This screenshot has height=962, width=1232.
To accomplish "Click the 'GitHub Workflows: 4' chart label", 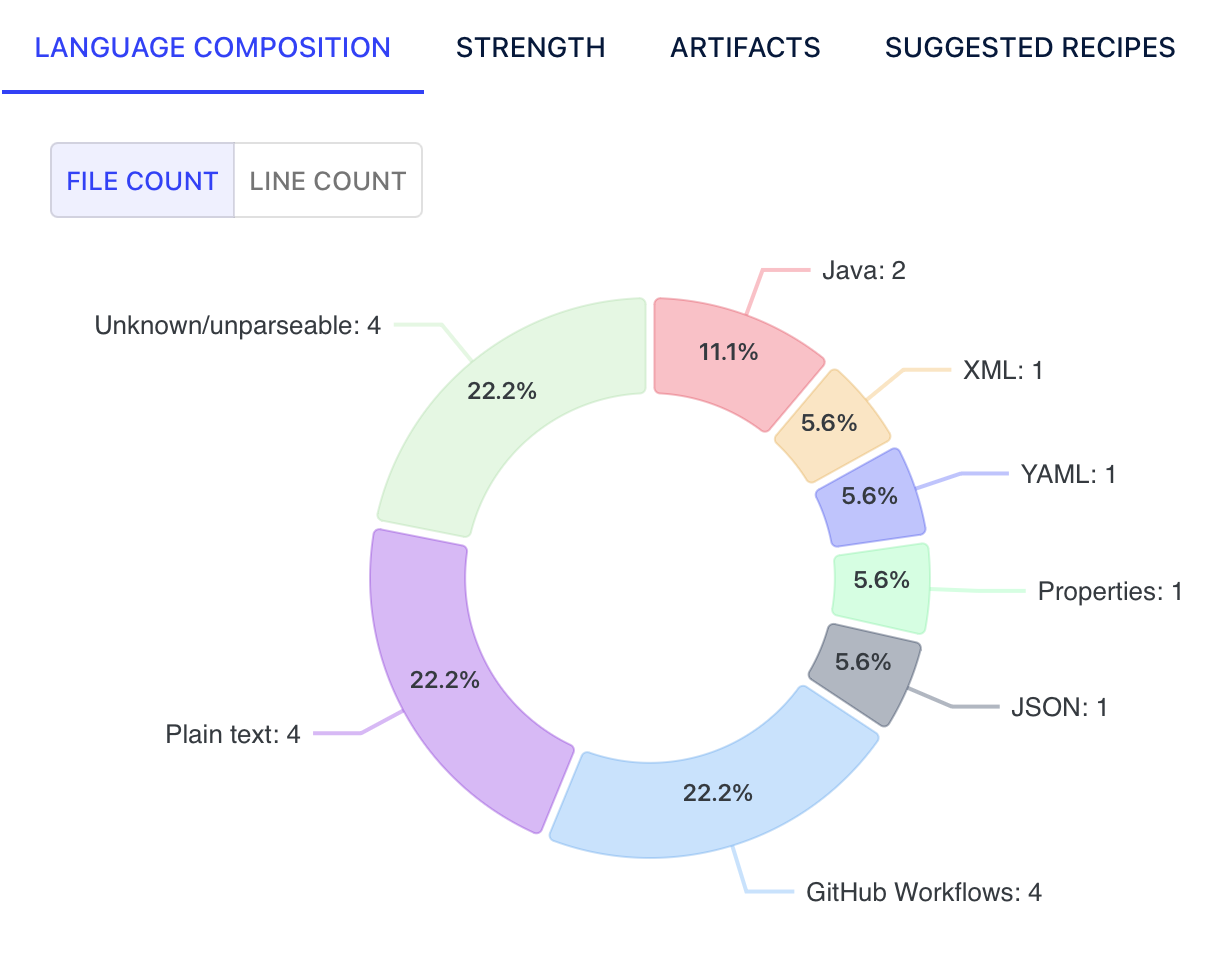I will pyautogui.click(x=924, y=892).
